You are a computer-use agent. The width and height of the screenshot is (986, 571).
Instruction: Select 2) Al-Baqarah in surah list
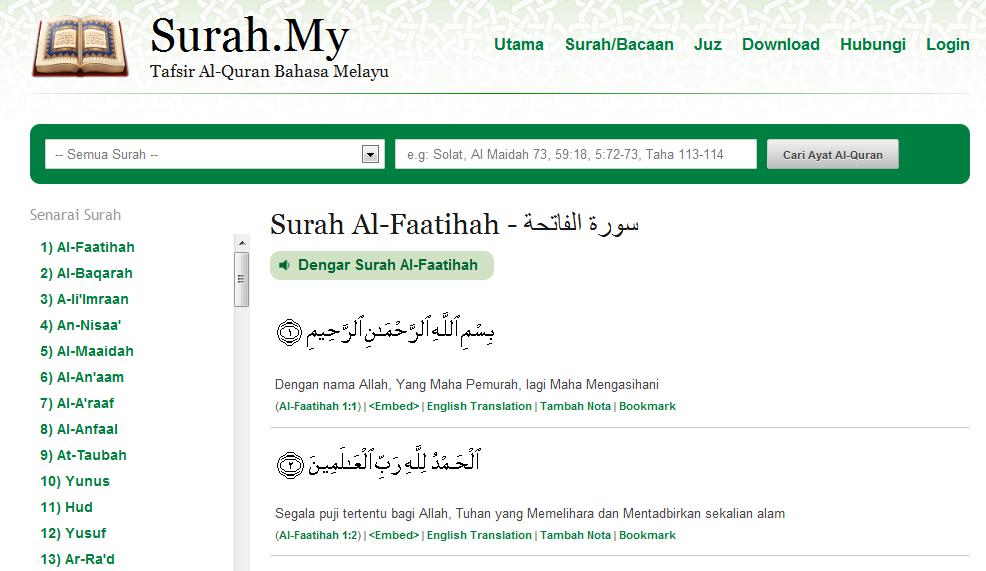86,274
